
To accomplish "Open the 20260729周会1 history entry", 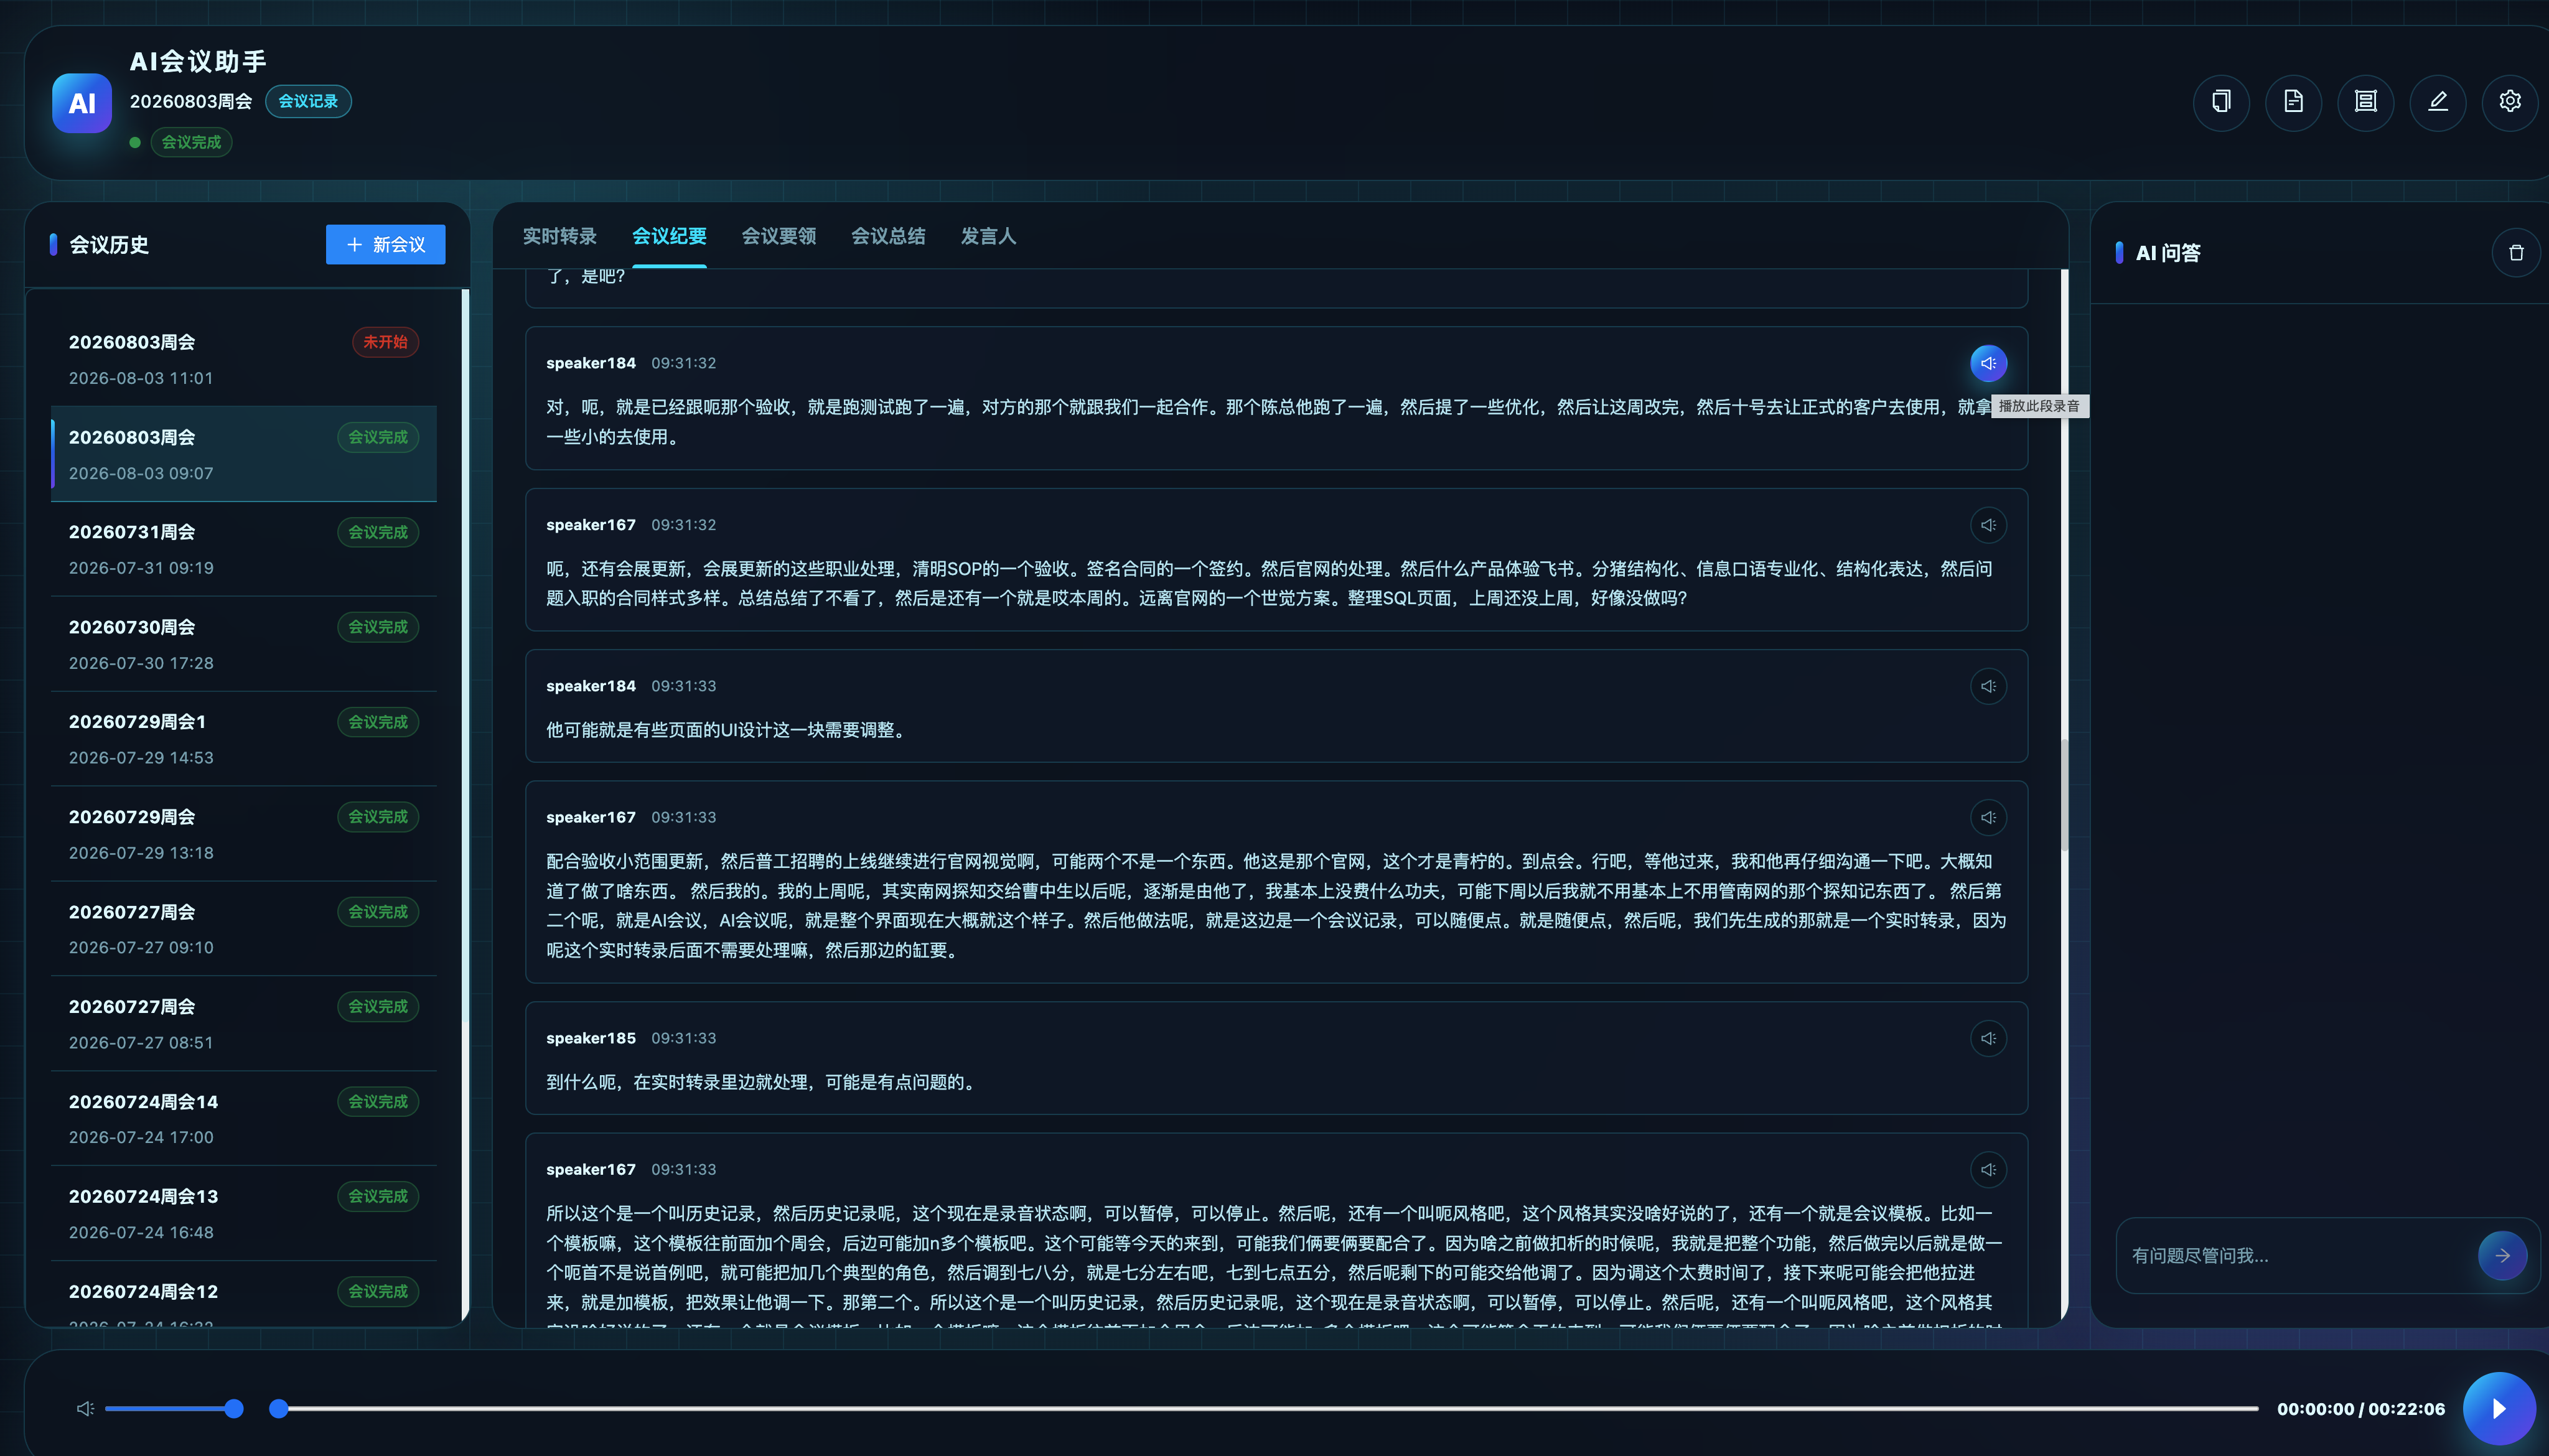I will click(x=244, y=739).
